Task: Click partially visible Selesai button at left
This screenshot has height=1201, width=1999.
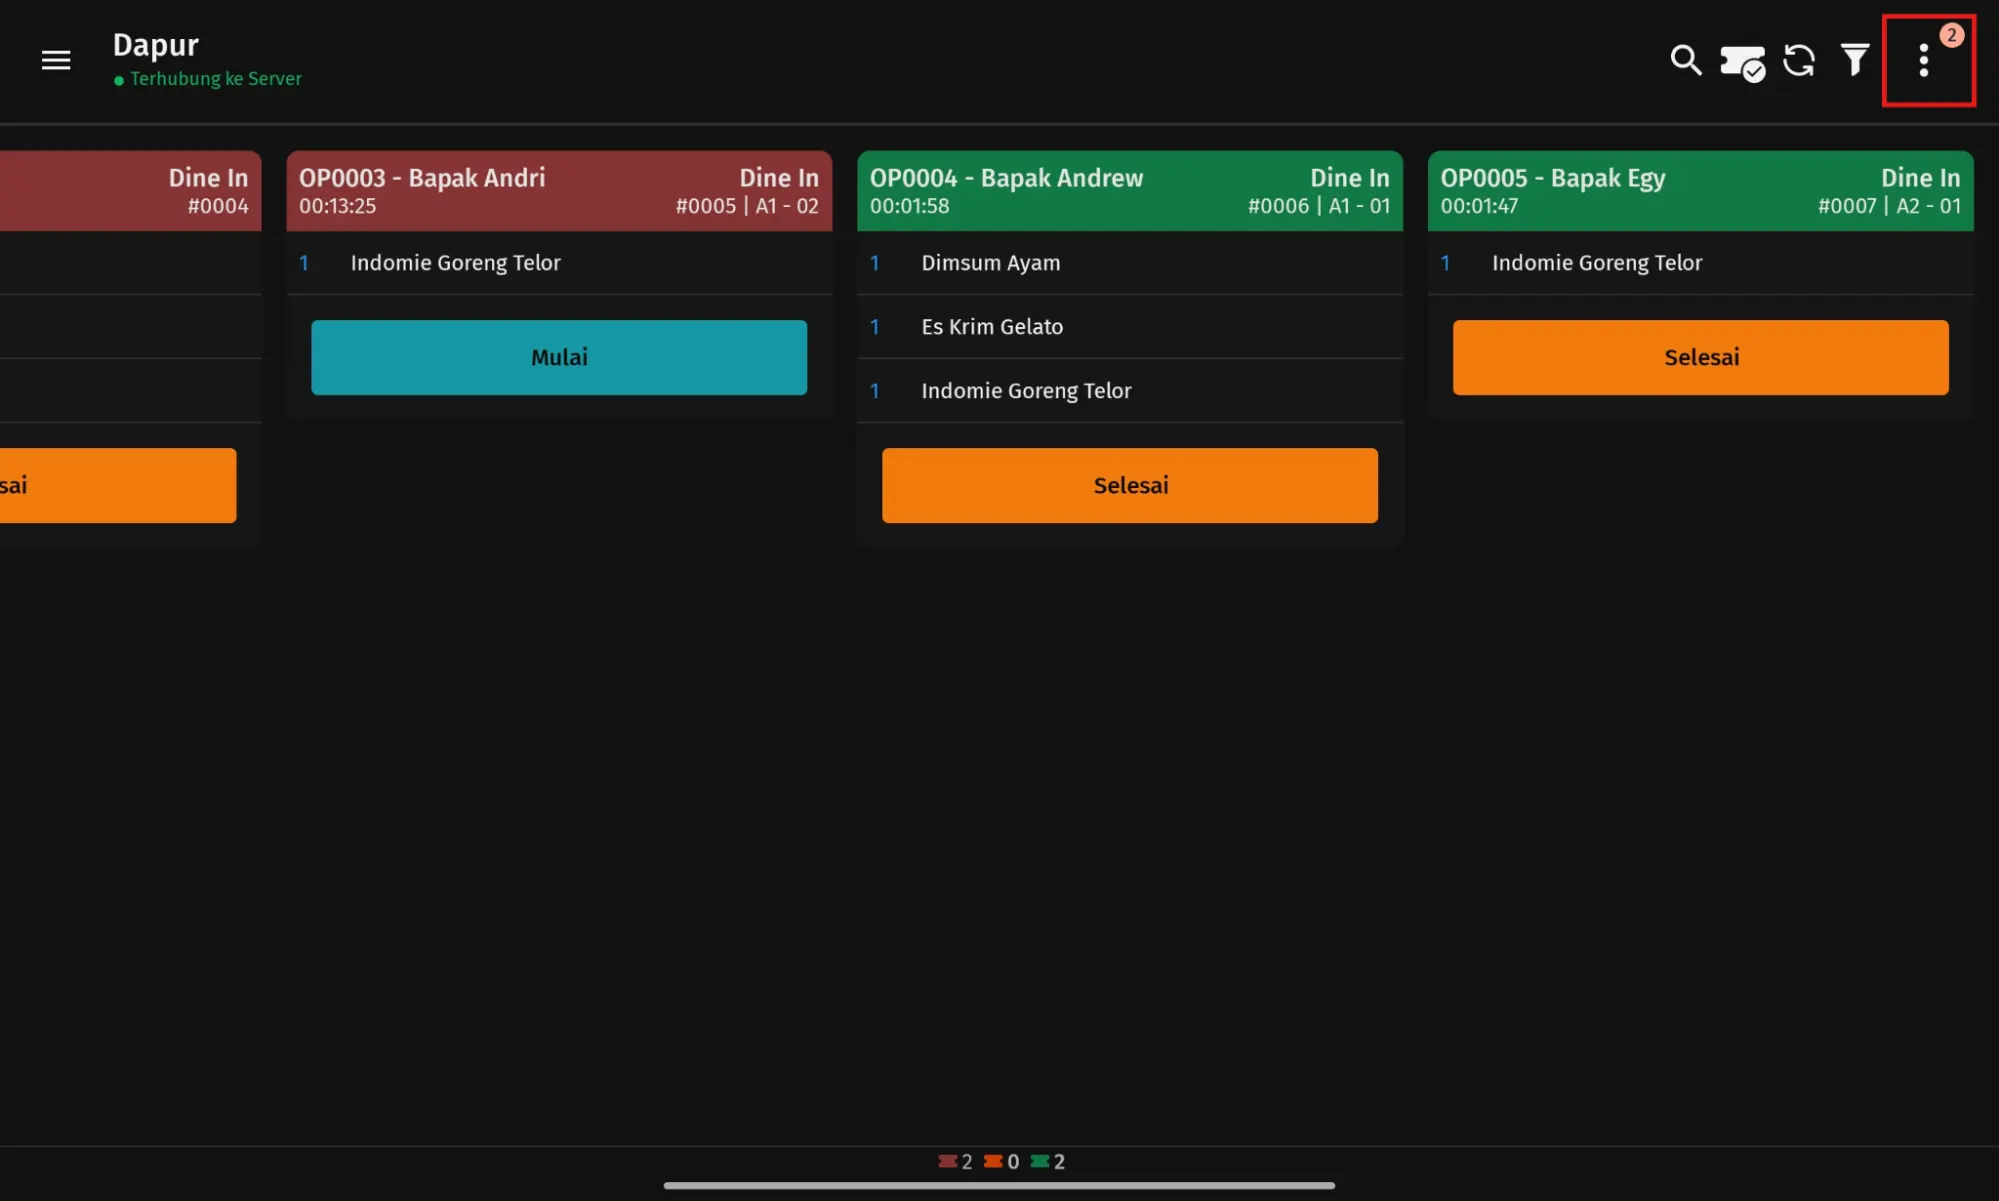Action: tap(118, 485)
